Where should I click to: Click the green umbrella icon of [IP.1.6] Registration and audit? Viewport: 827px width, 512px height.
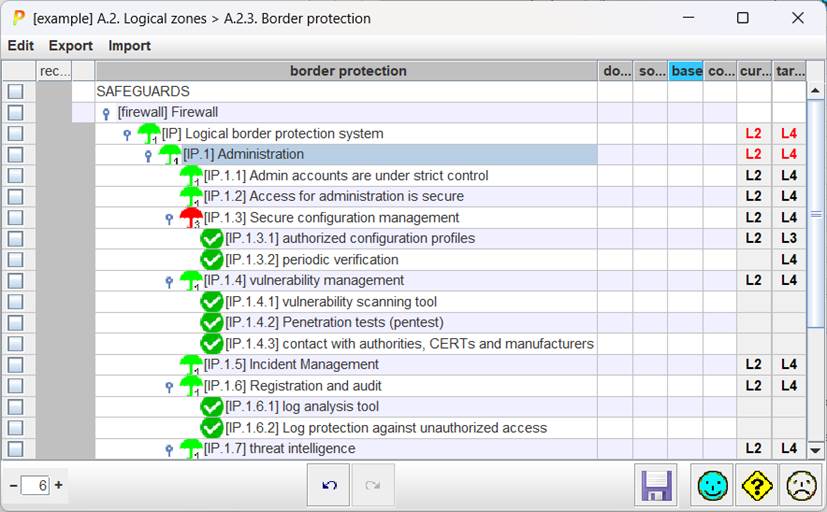click(191, 385)
